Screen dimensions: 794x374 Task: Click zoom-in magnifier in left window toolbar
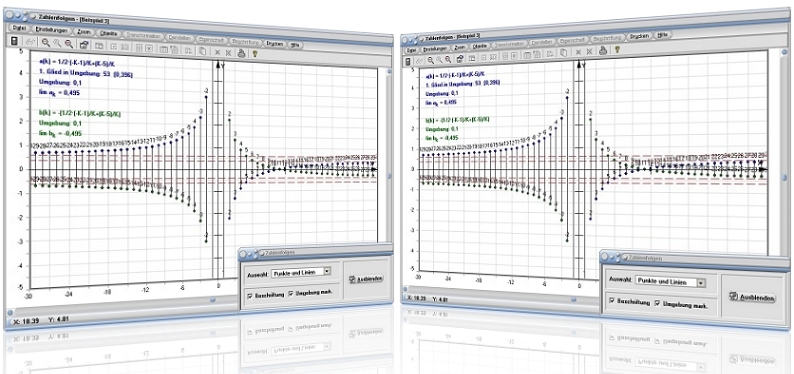[x=46, y=43]
